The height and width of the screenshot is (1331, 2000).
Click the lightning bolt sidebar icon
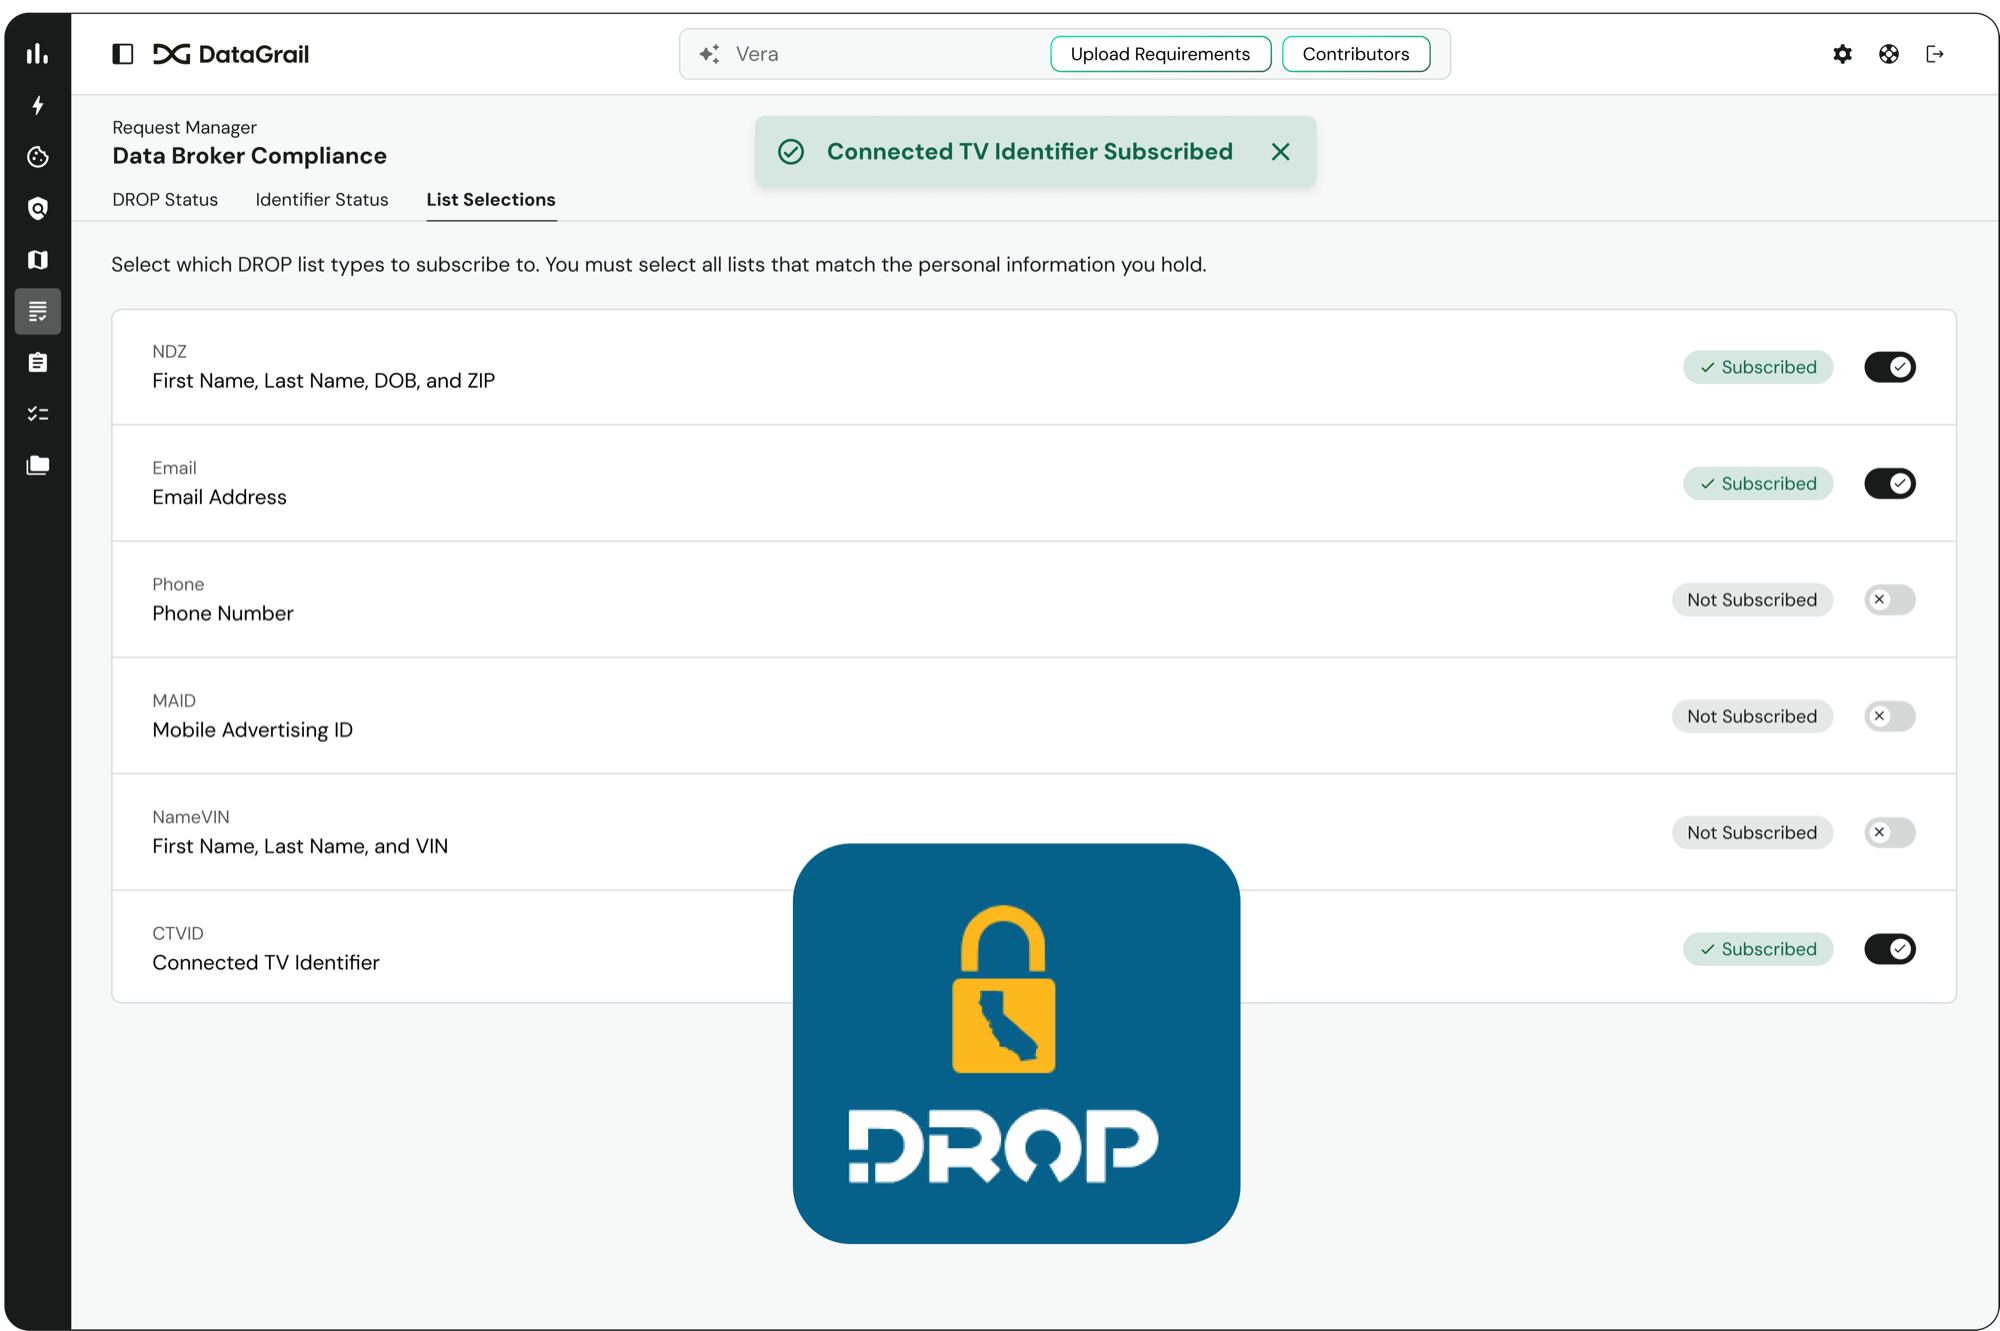click(38, 106)
